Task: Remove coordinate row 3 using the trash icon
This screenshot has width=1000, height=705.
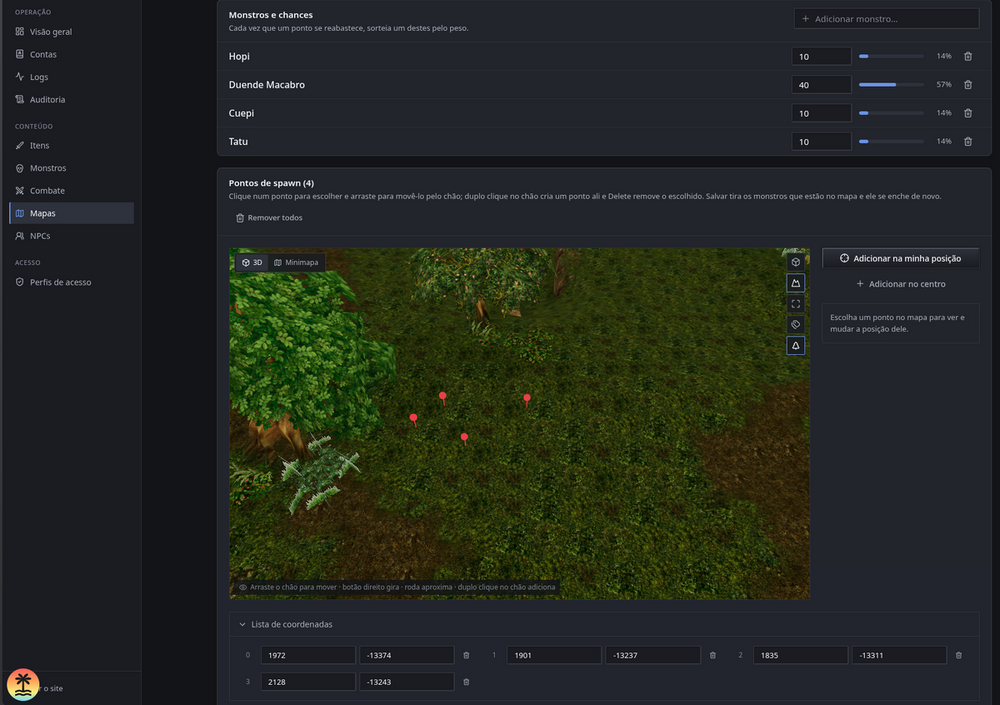Action: pos(466,682)
